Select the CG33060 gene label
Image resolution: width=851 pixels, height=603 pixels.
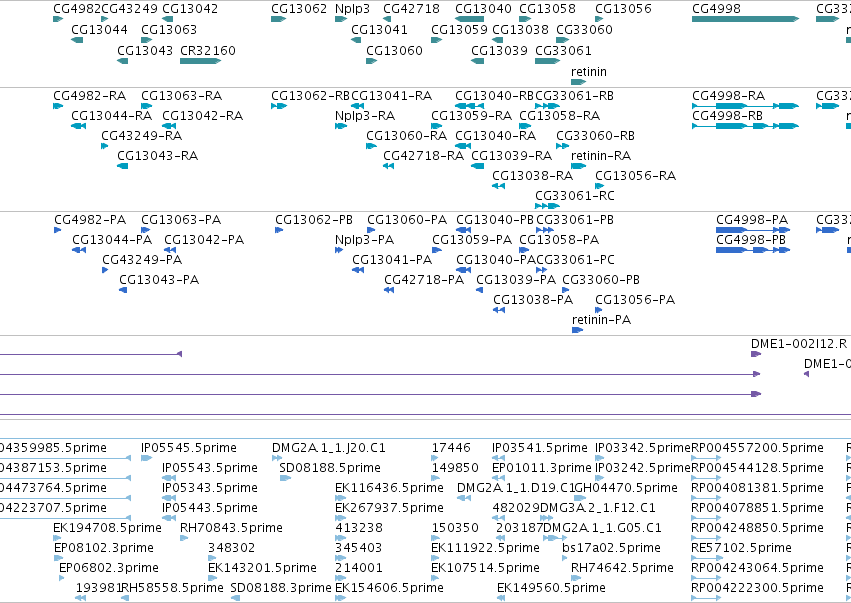pos(585,29)
